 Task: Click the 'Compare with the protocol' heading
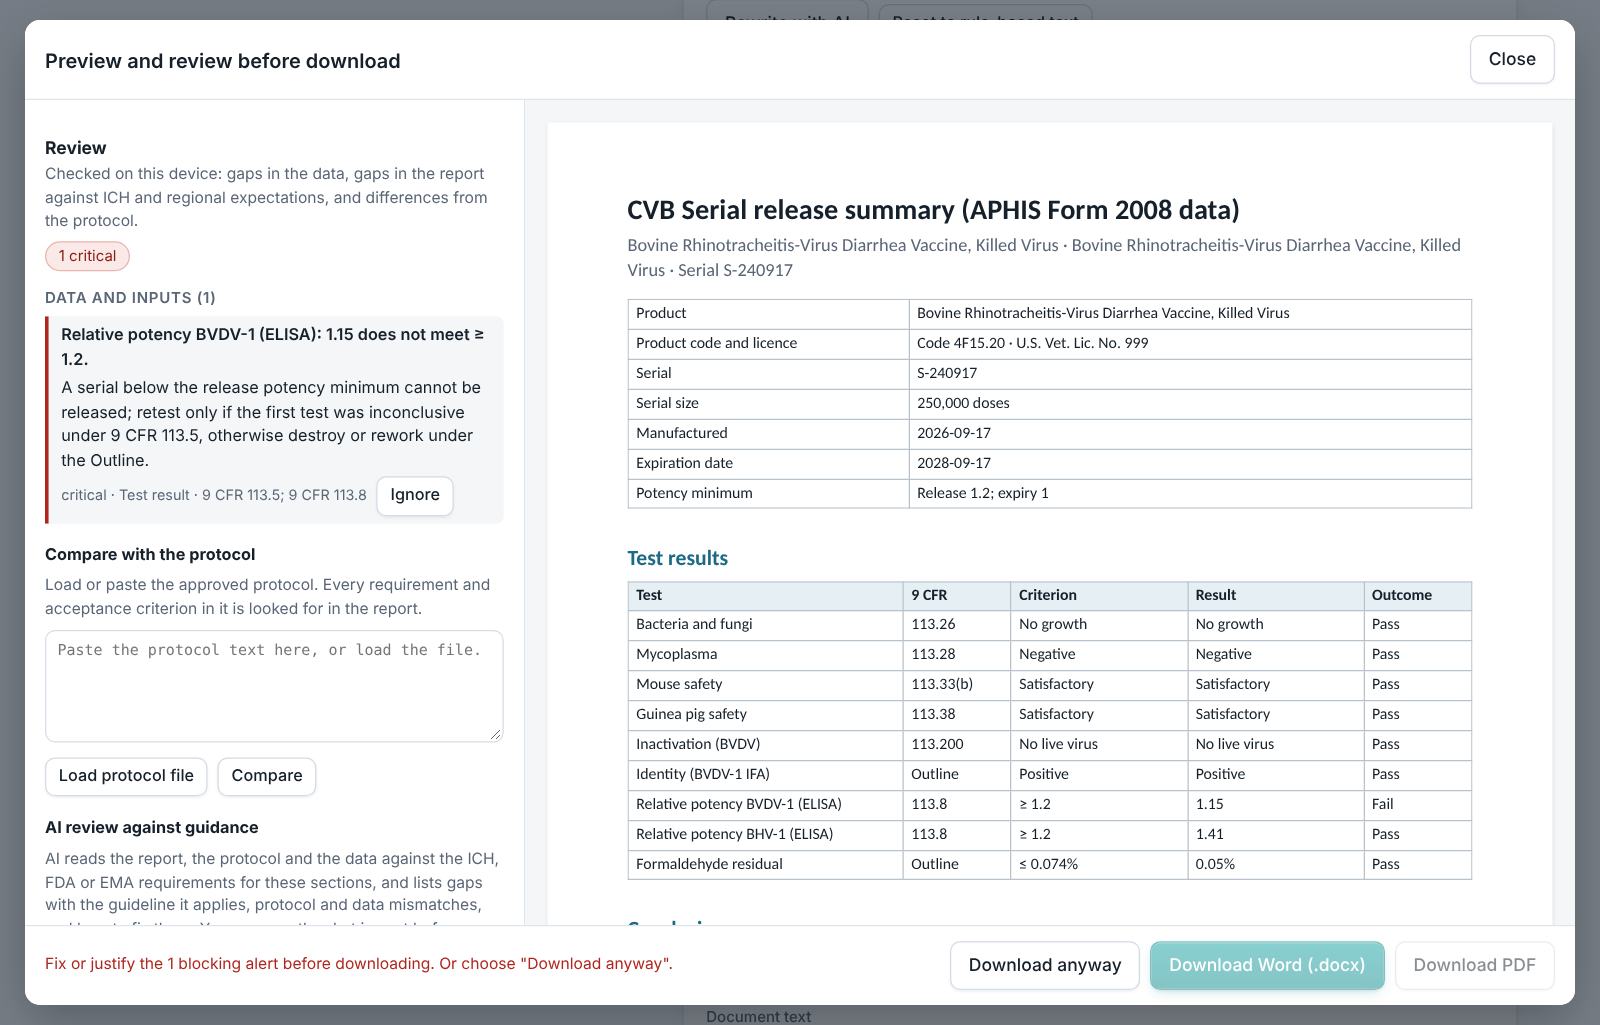click(150, 554)
